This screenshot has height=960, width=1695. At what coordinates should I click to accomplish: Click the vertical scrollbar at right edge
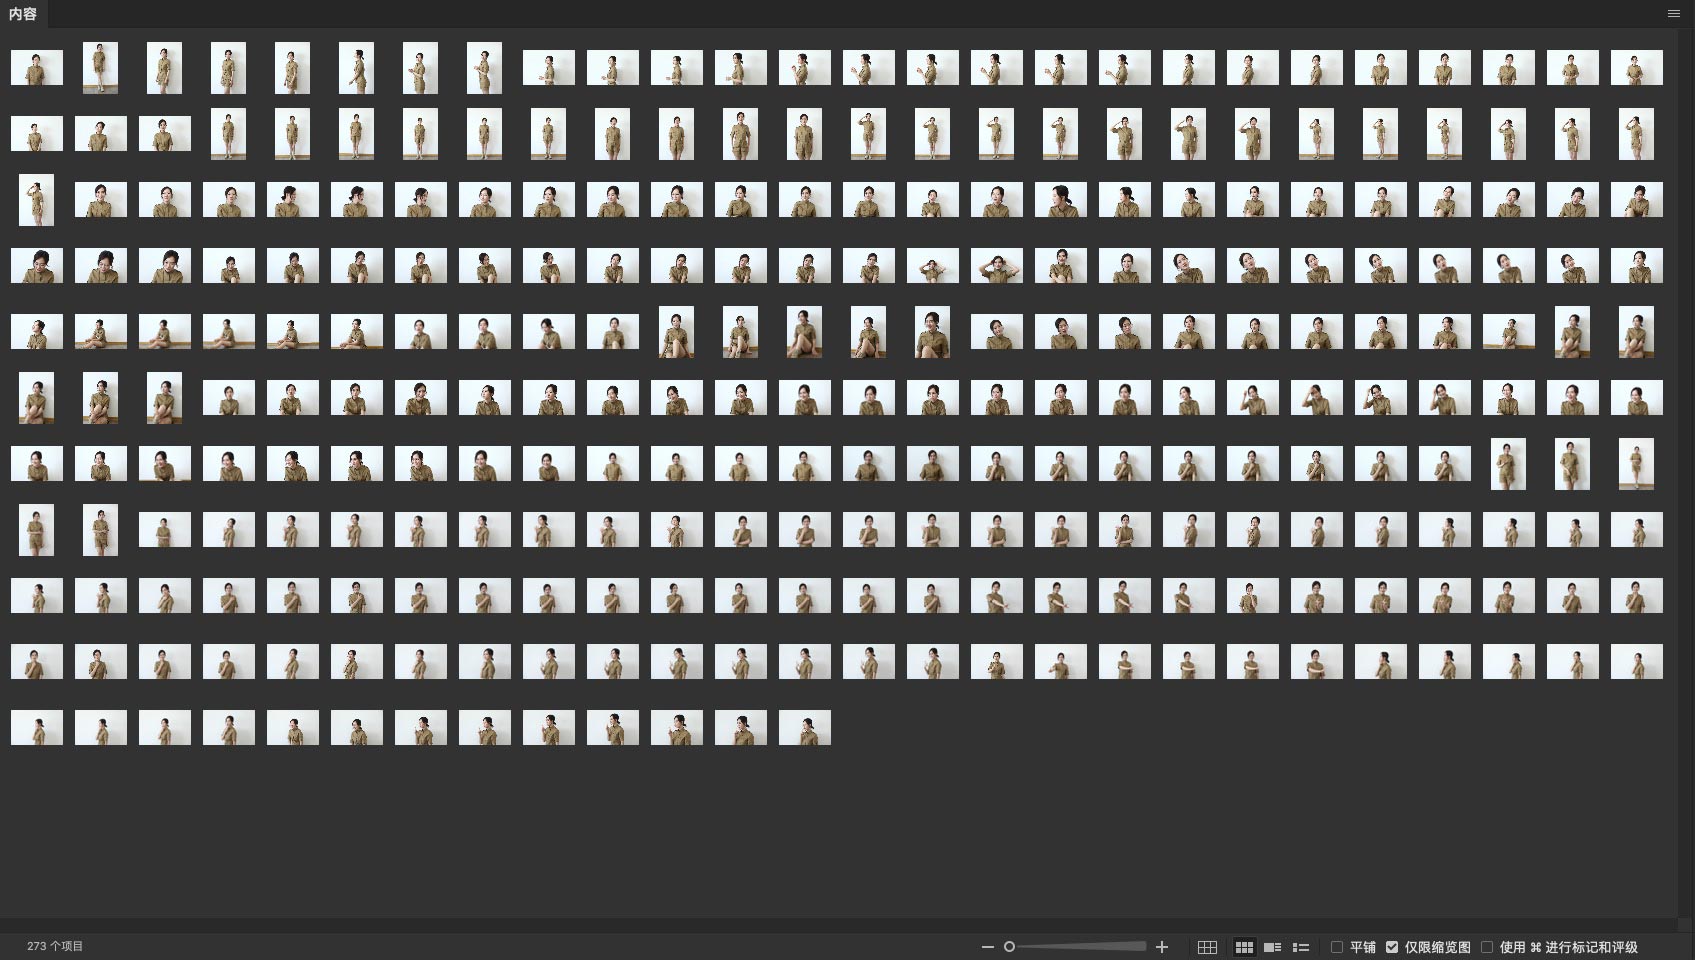[x=1686, y=470]
